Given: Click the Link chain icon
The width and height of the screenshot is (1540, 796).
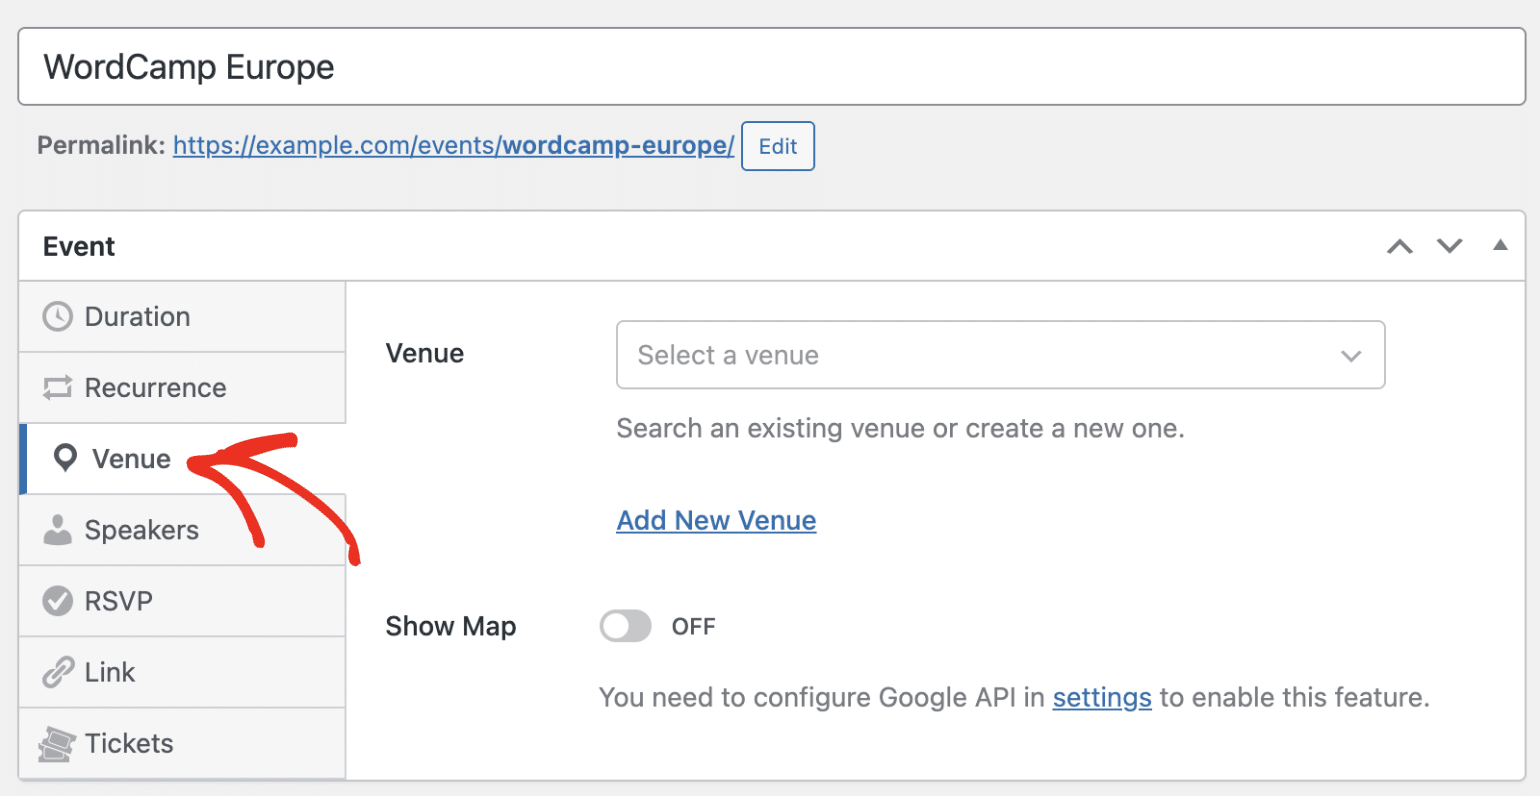Looking at the screenshot, I should click(x=58, y=672).
